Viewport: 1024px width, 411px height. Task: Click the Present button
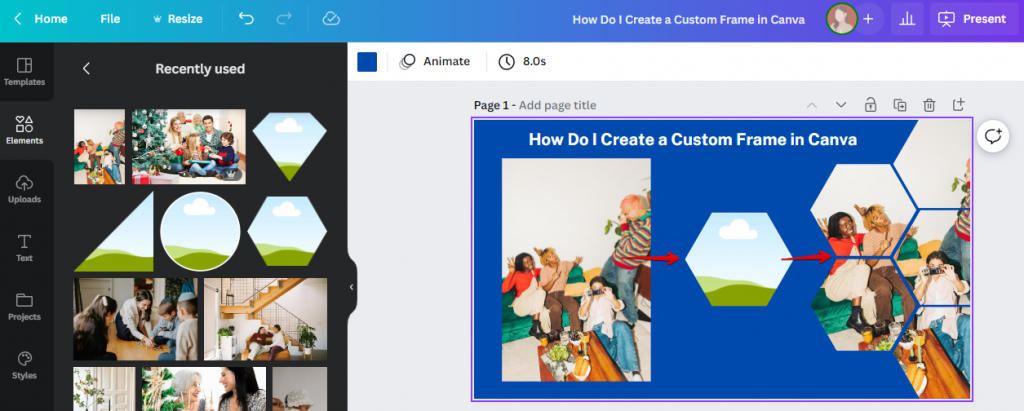point(971,19)
